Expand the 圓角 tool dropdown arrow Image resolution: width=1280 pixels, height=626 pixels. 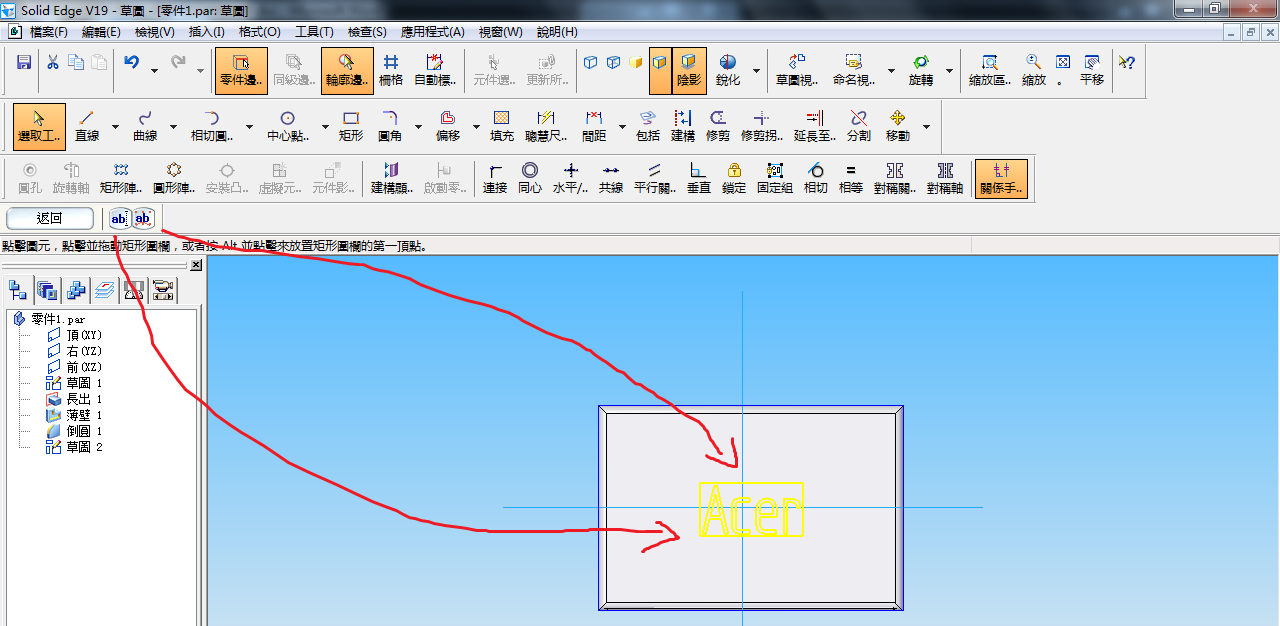(418, 127)
